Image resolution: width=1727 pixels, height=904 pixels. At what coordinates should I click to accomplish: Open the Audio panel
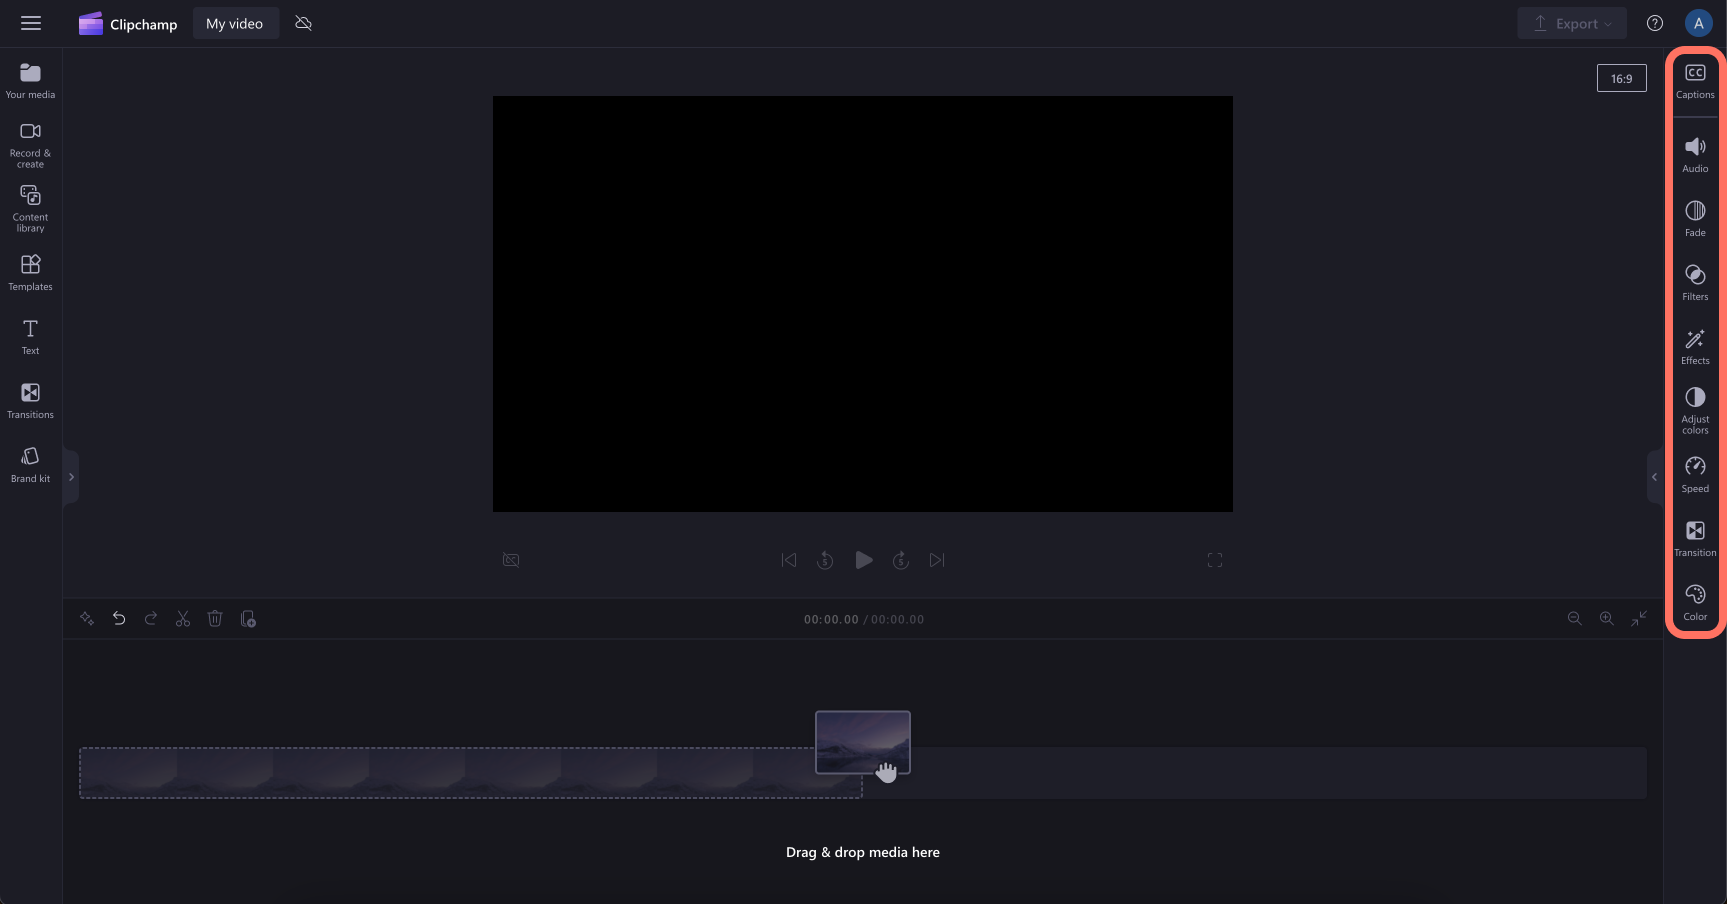[1695, 153]
